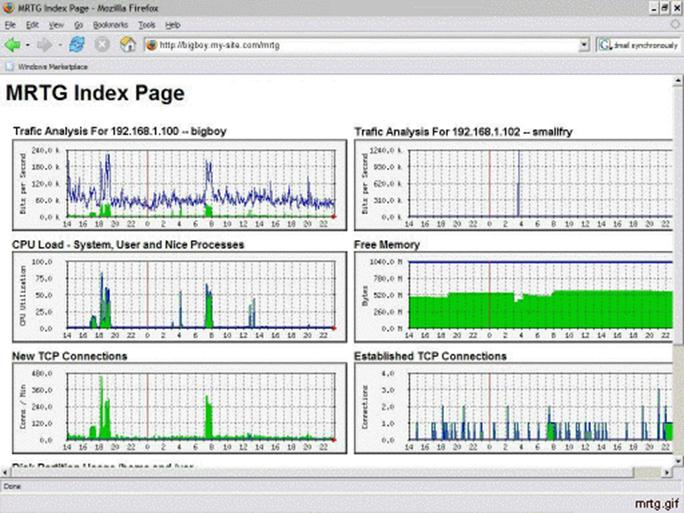This screenshot has height=513, width=684.
Task: Click 'Trafic Analysis For 192.168.1.102 -- smallfry' title
Action: [x=463, y=132]
